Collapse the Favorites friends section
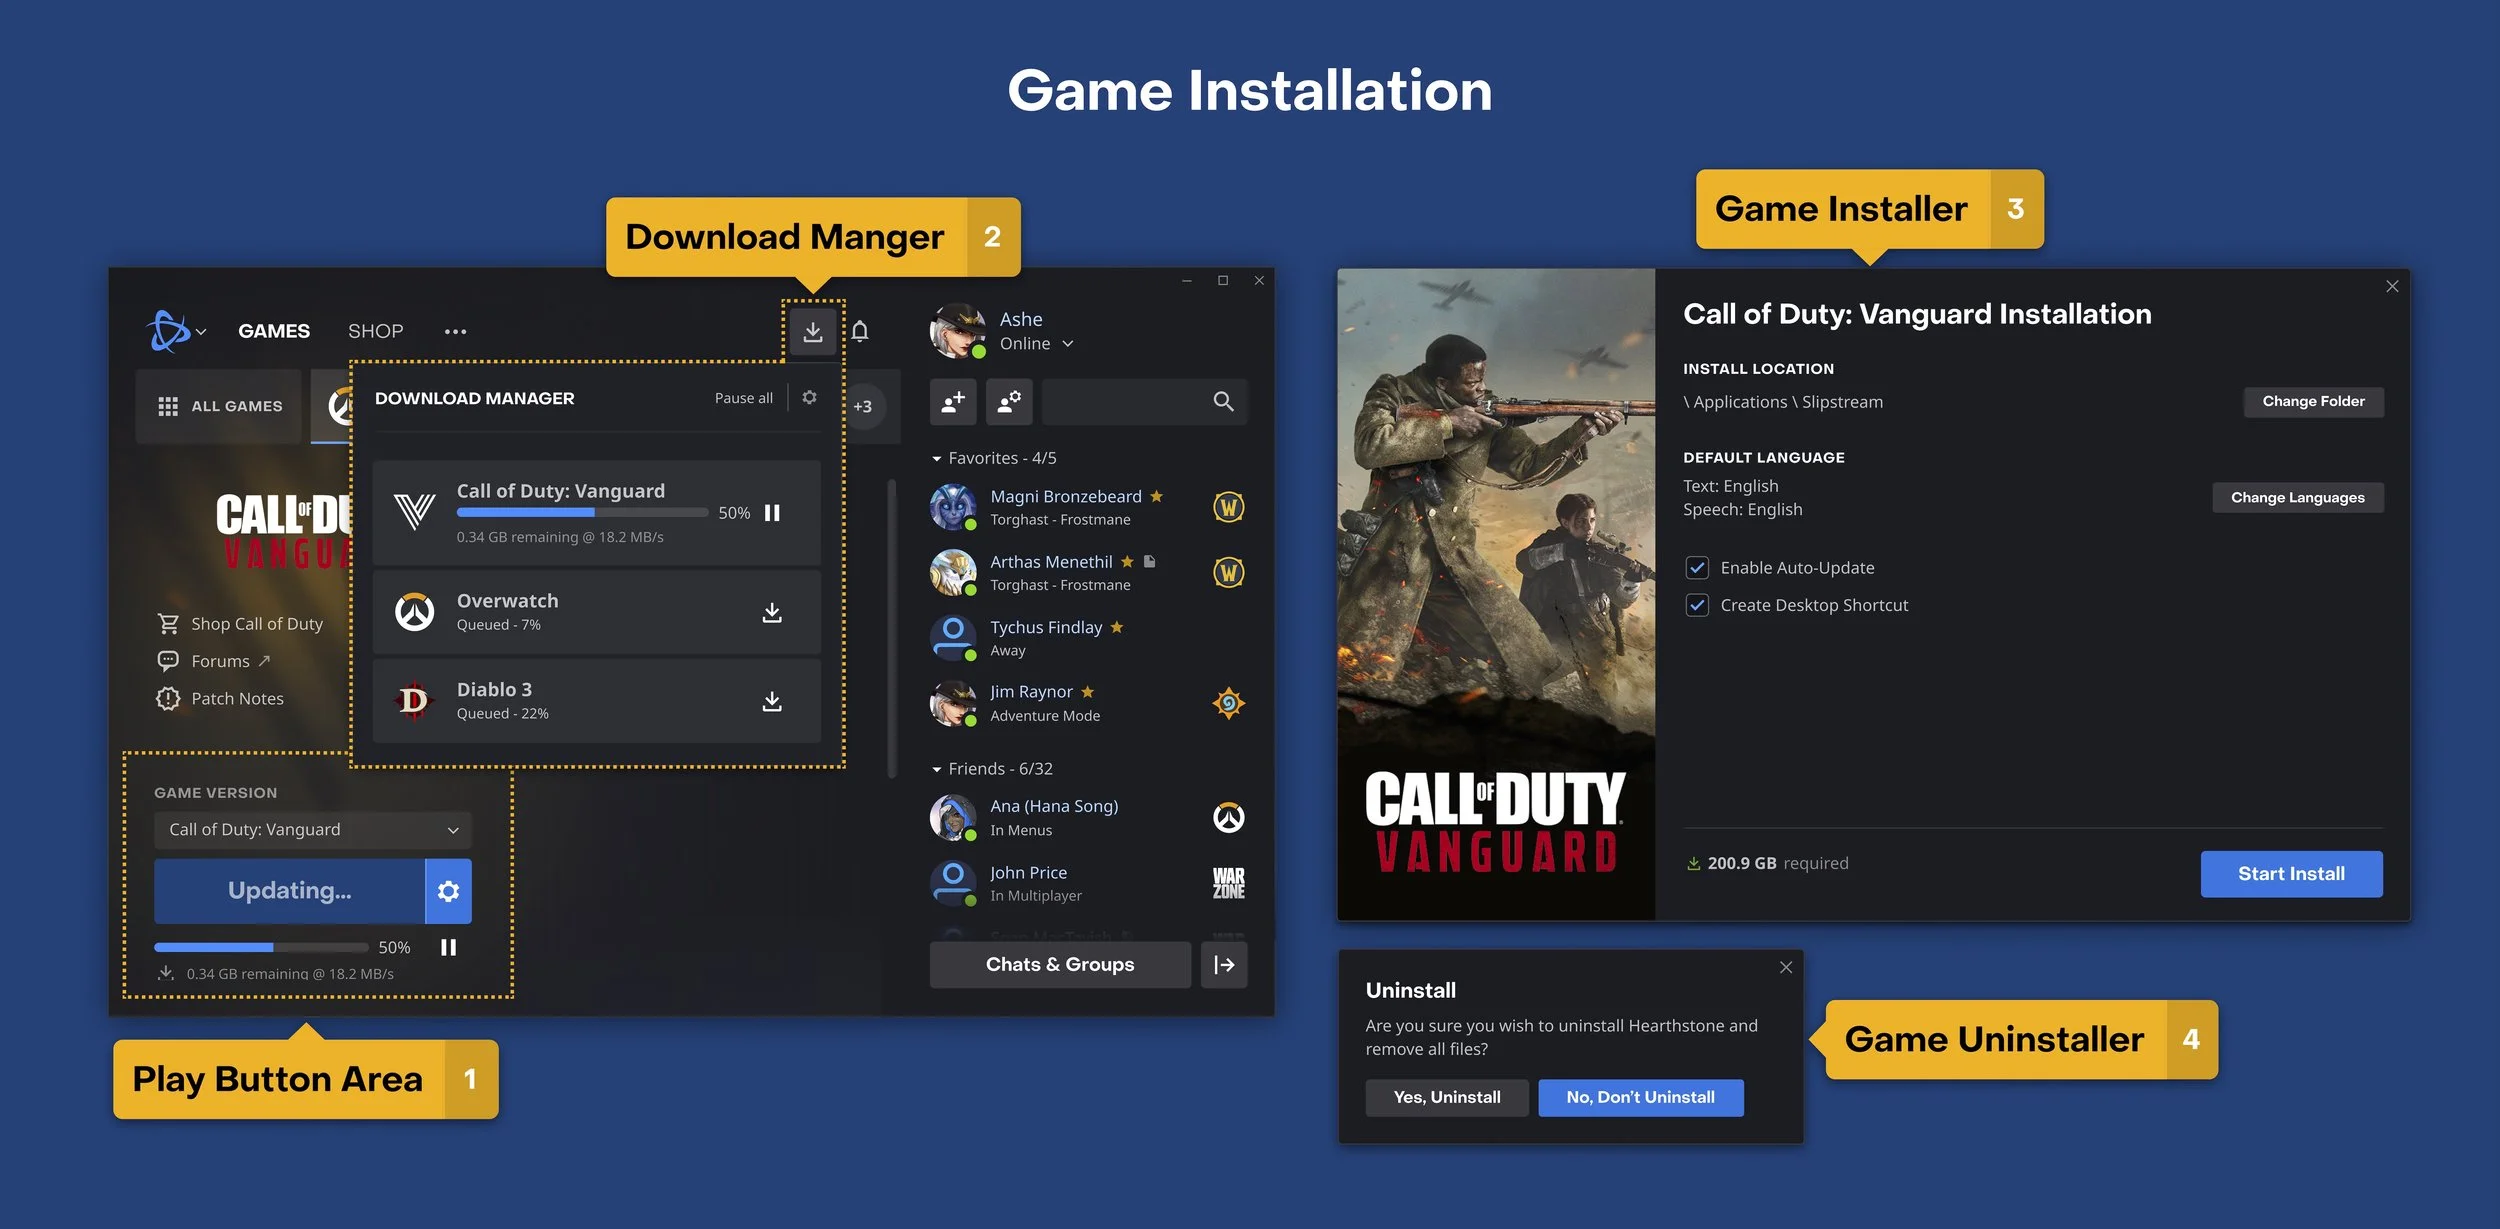The width and height of the screenshot is (2500, 1229). (937, 459)
